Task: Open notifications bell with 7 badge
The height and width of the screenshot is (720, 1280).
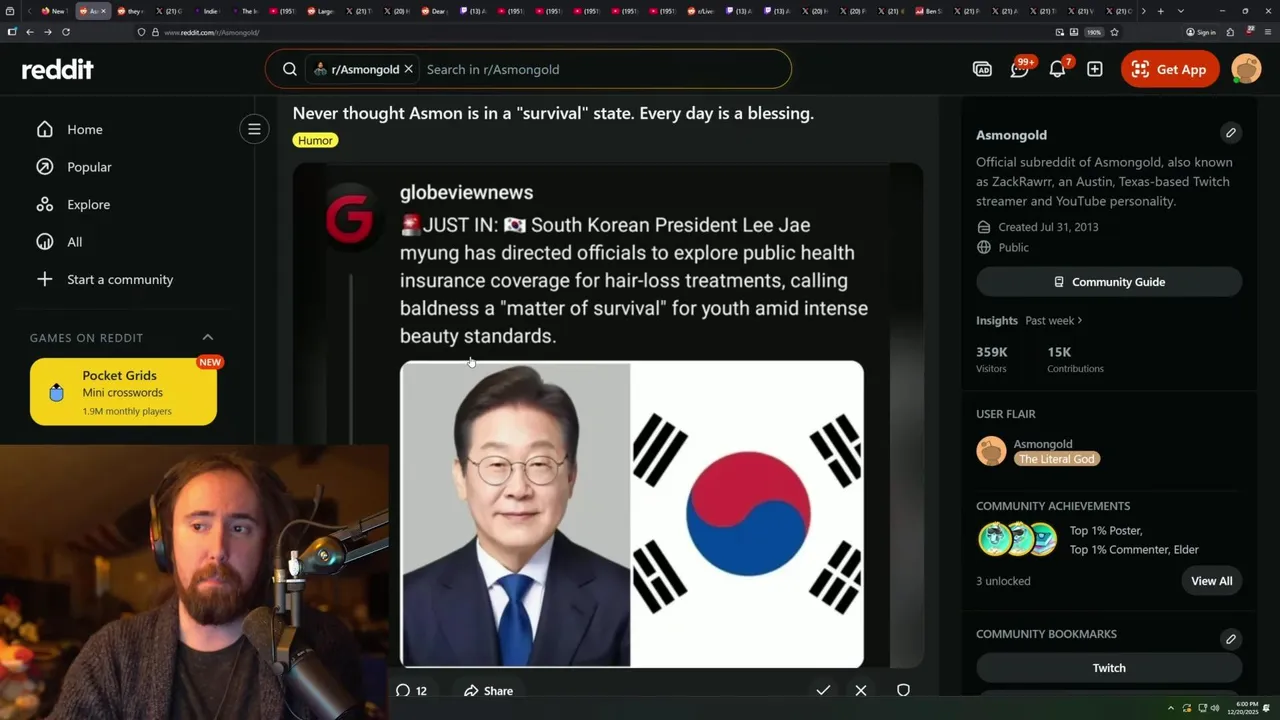Action: (1058, 69)
